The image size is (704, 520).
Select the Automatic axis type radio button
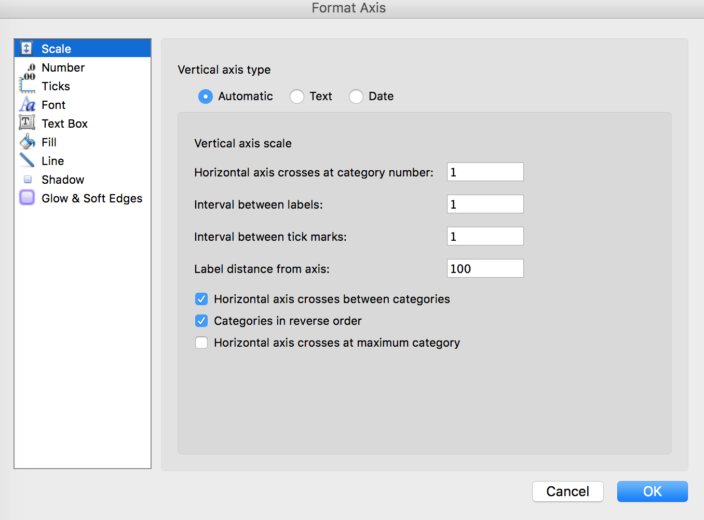[205, 96]
